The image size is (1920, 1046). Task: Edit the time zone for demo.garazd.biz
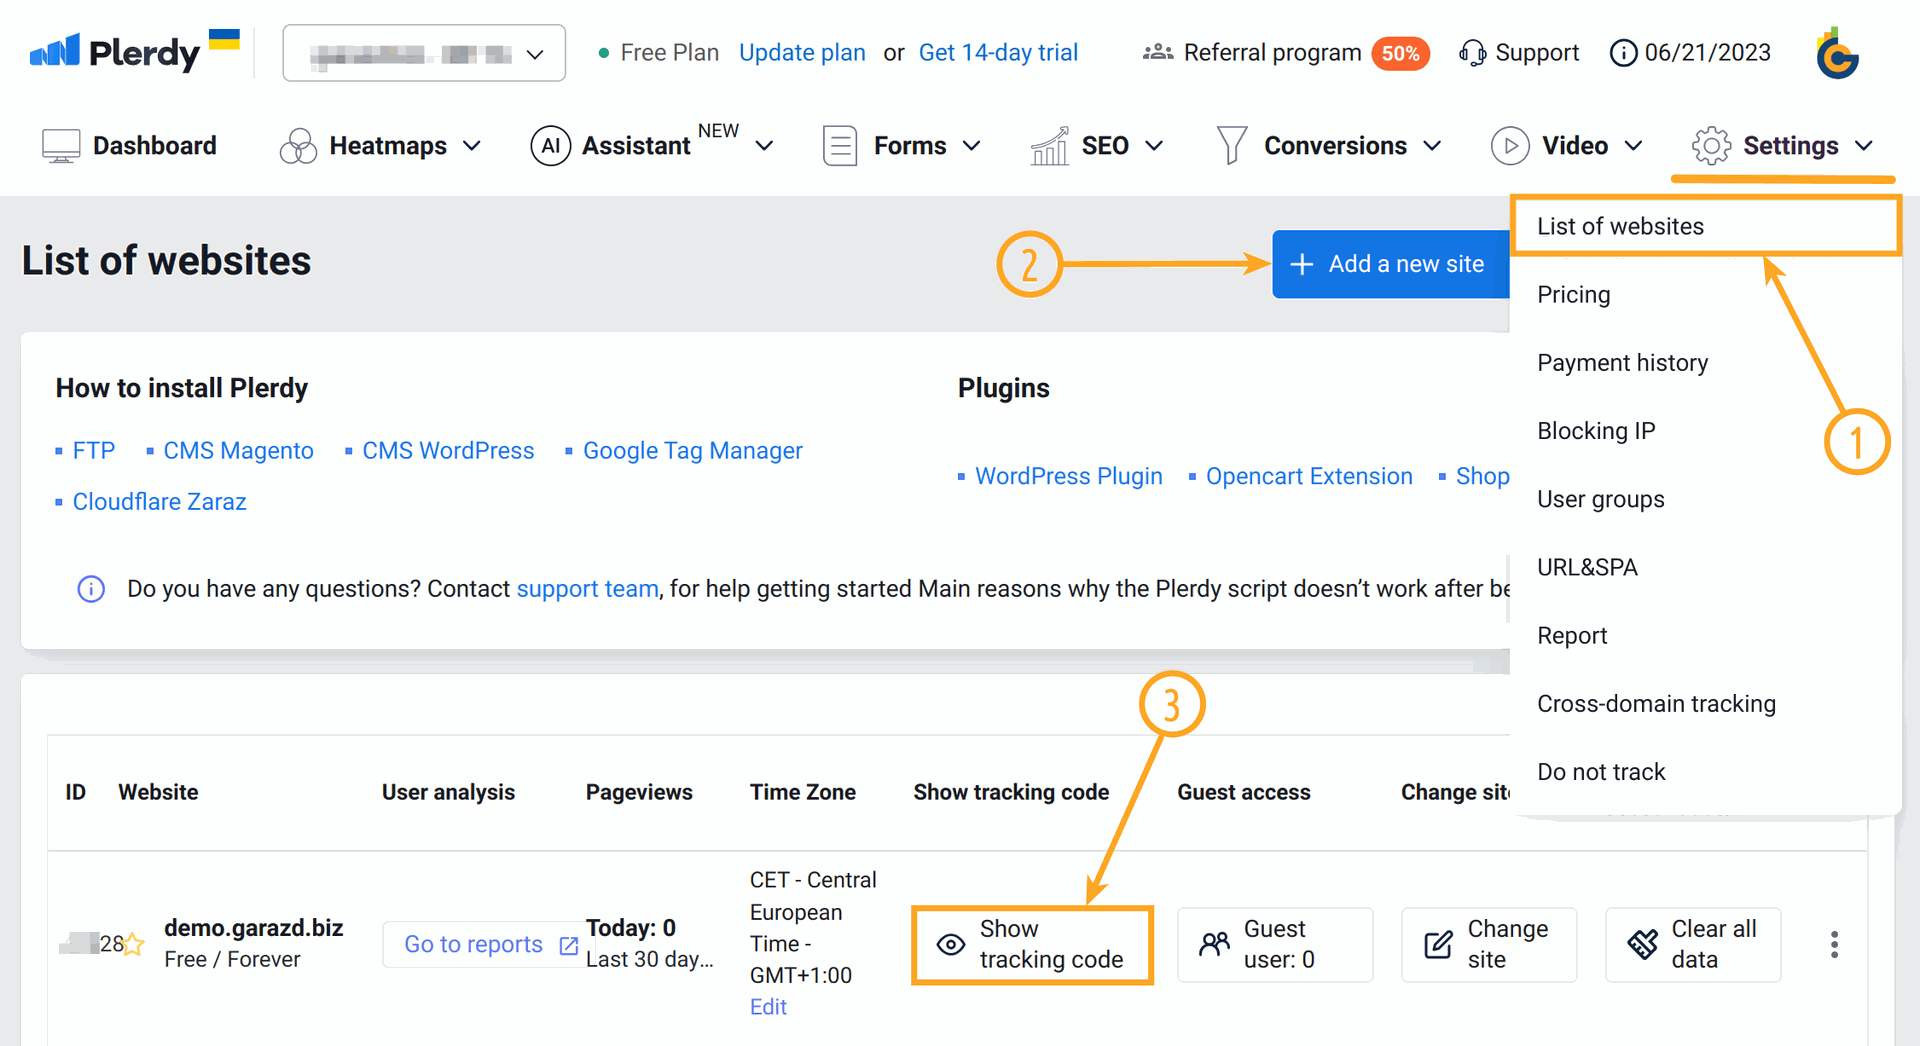[x=768, y=1007]
